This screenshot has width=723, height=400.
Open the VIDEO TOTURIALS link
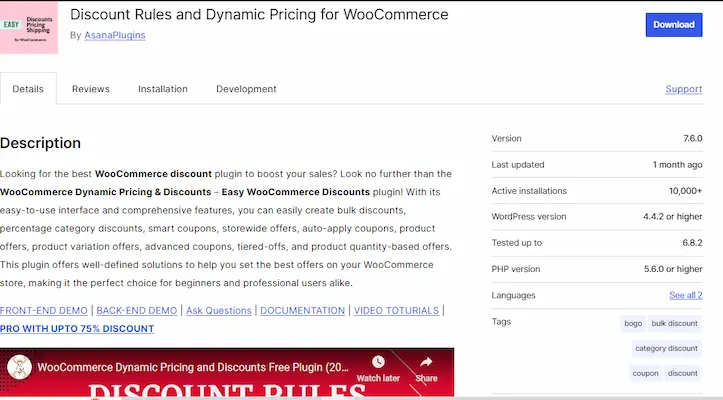coord(396,311)
